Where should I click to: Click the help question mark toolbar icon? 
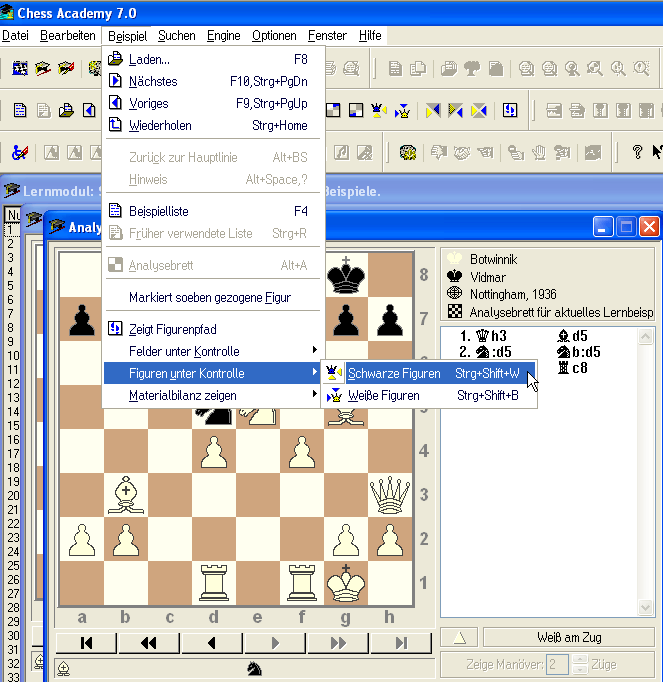coord(637,153)
